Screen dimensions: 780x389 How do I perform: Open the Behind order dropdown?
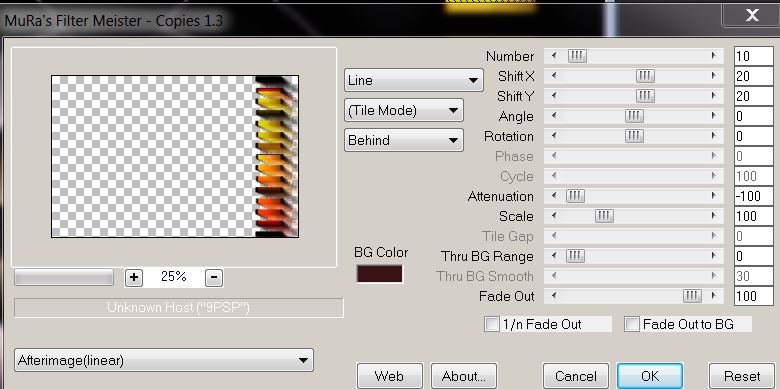click(x=403, y=140)
